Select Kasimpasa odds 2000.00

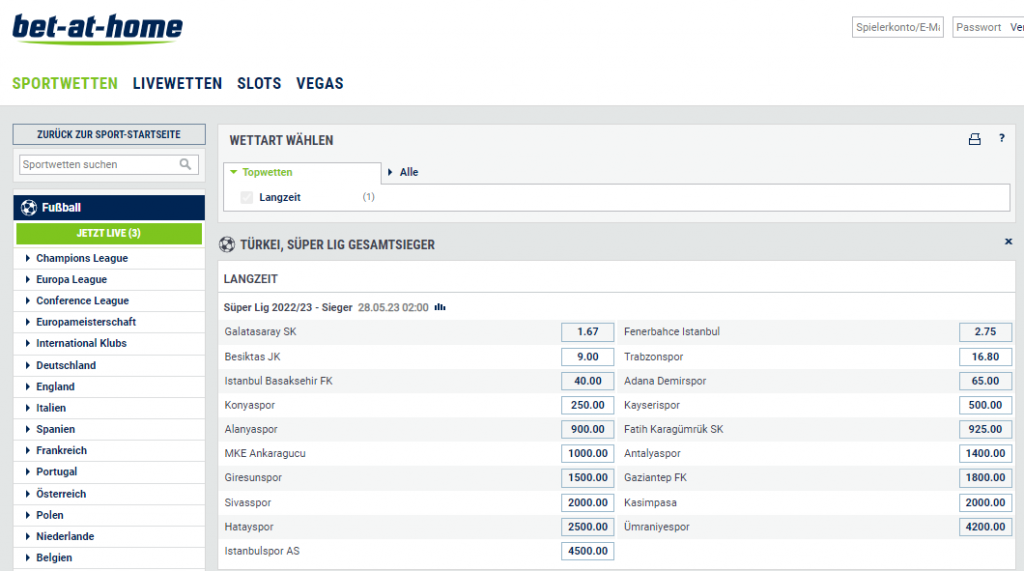(x=985, y=502)
